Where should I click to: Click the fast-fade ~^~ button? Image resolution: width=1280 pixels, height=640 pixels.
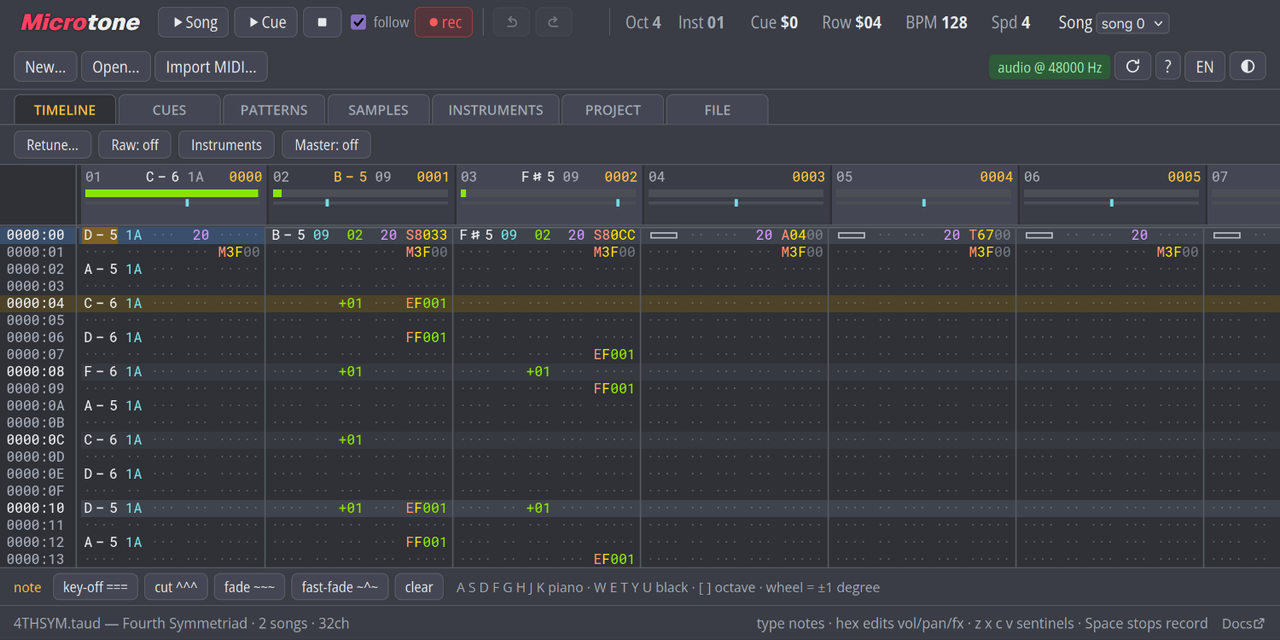point(340,587)
